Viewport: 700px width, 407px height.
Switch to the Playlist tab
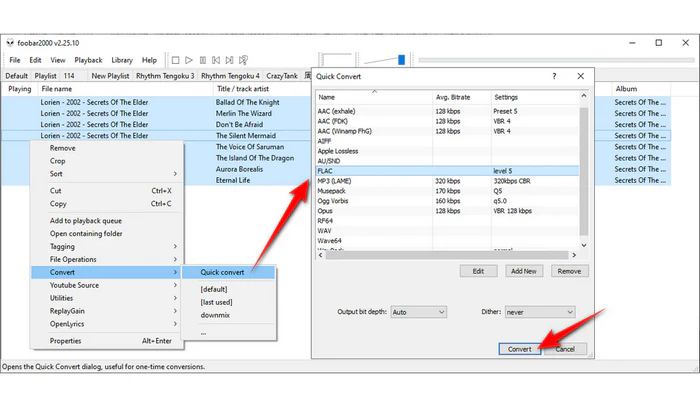46,76
